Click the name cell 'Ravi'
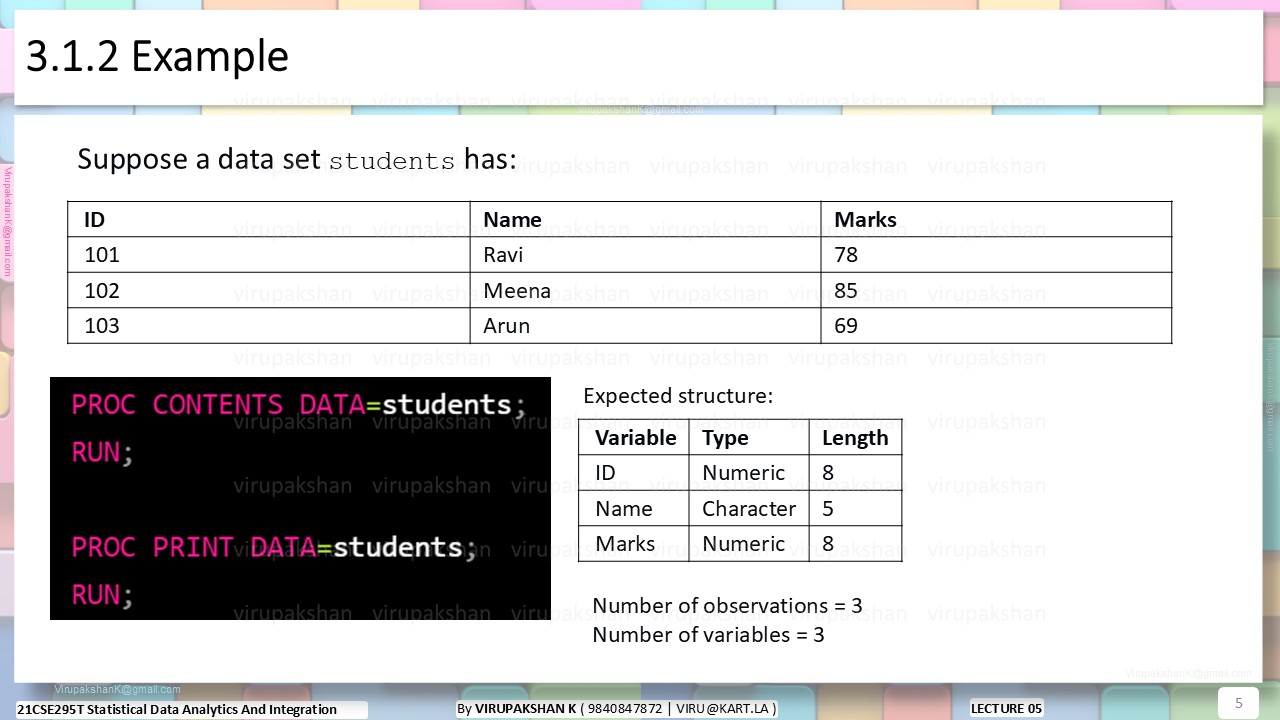The width and height of the screenshot is (1280, 720). (x=645, y=255)
